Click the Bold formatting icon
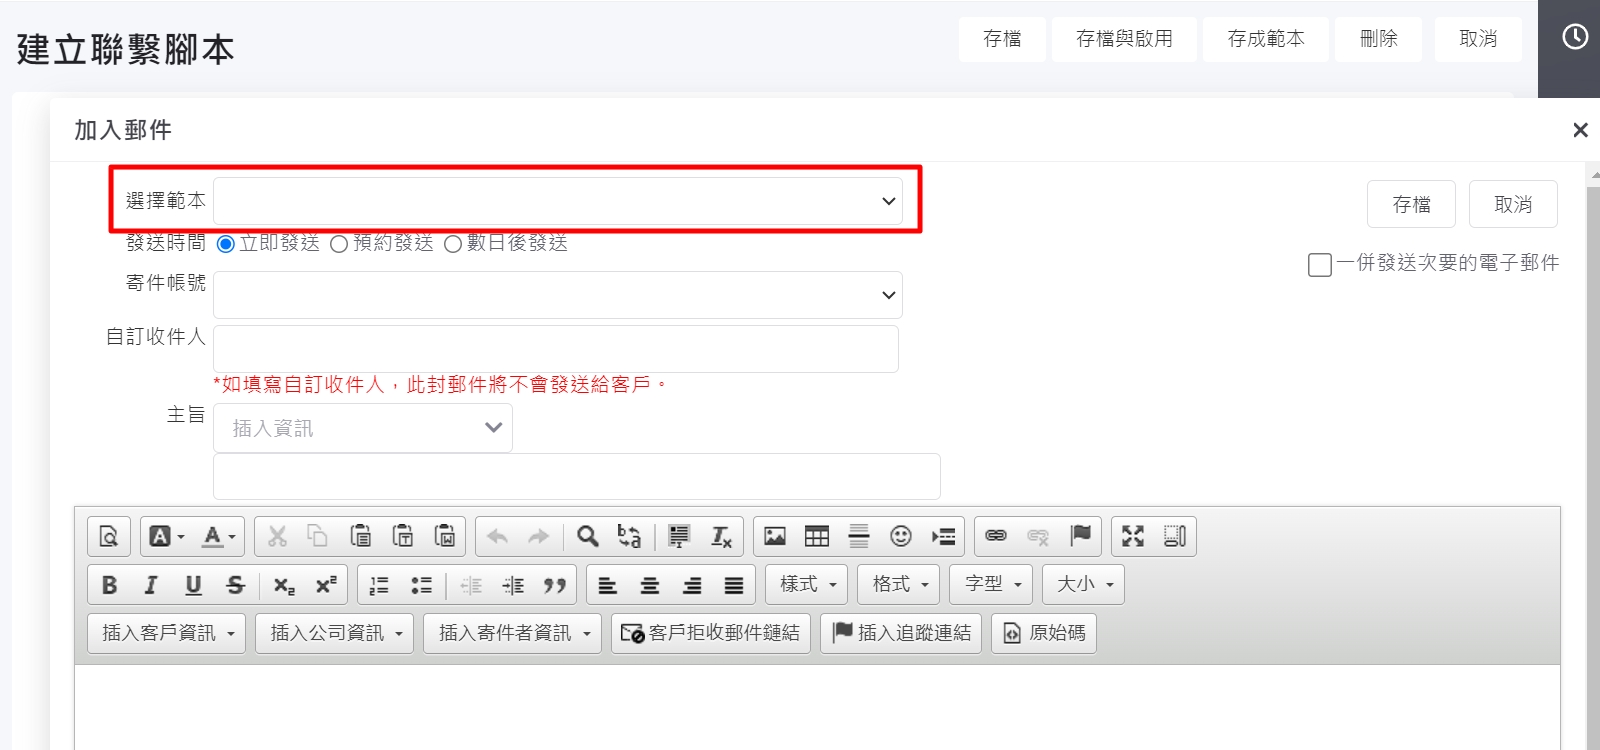The width and height of the screenshot is (1600, 750). [110, 585]
